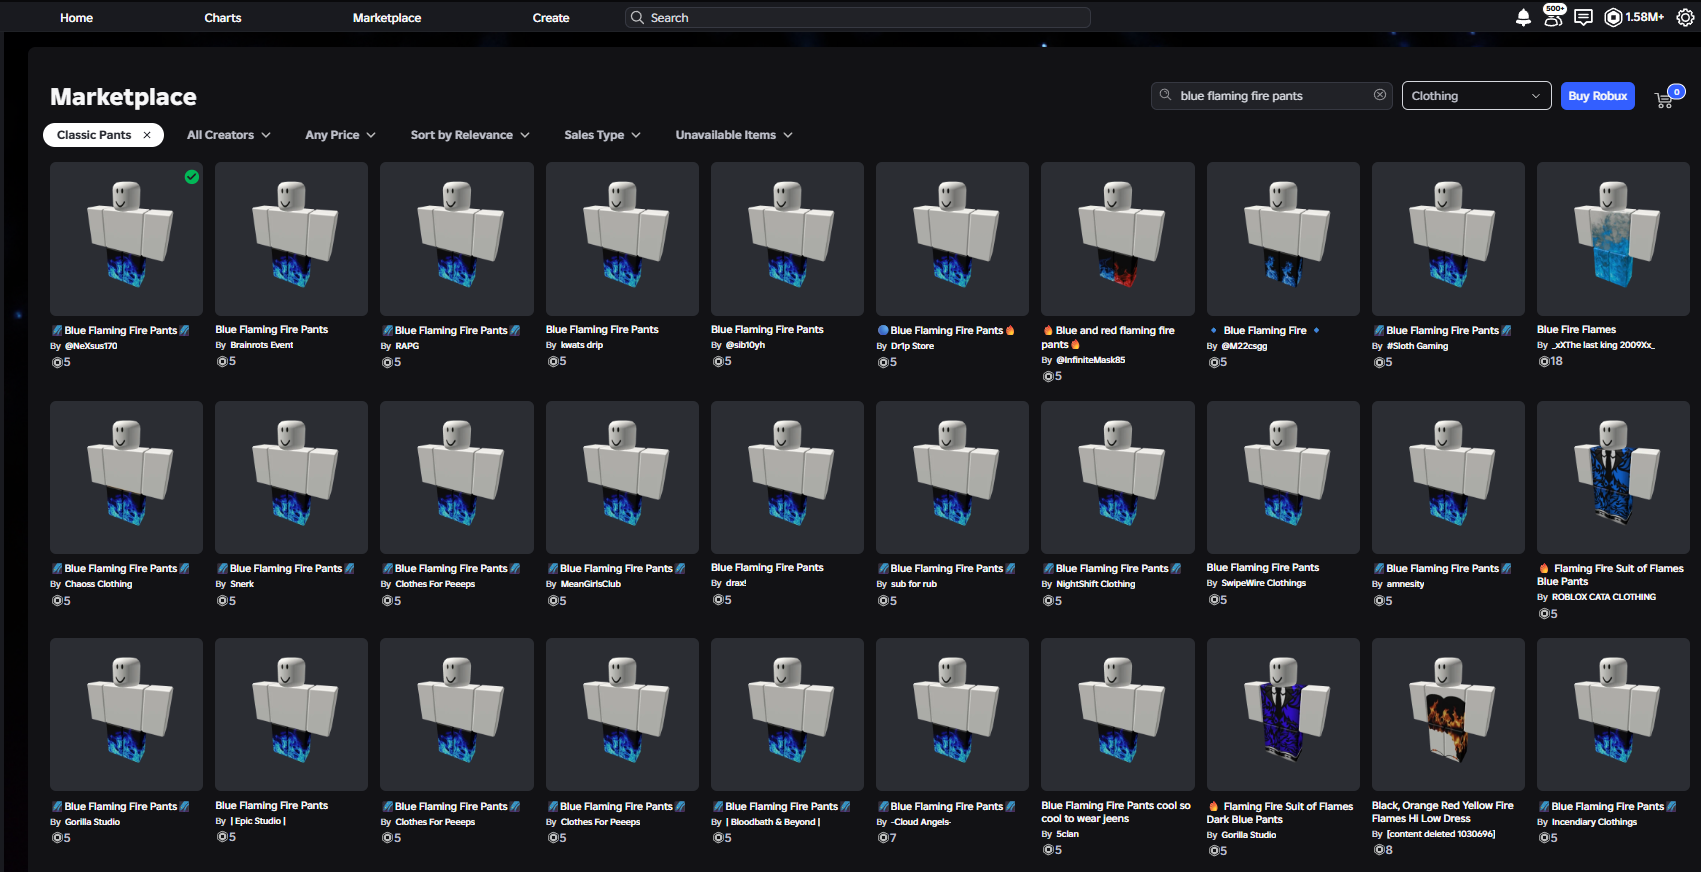
Task: Open creator link | Bloodbath & Beyond |
Action: (773, 822)
